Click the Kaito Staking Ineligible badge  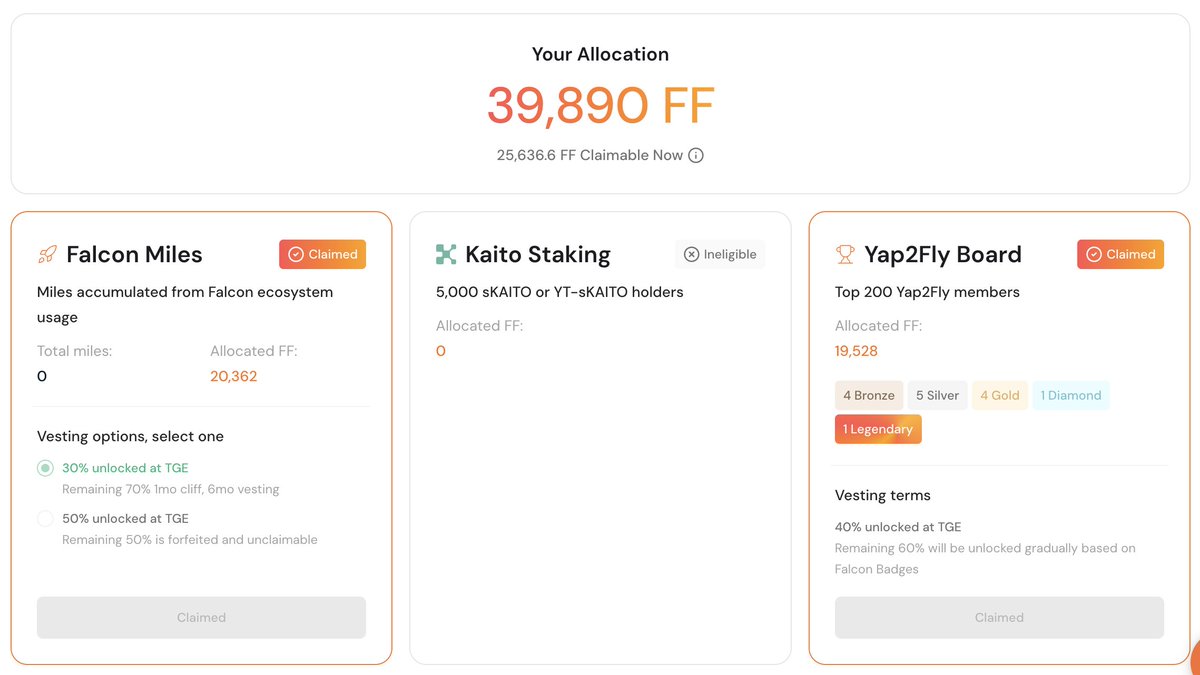[720, 254]
